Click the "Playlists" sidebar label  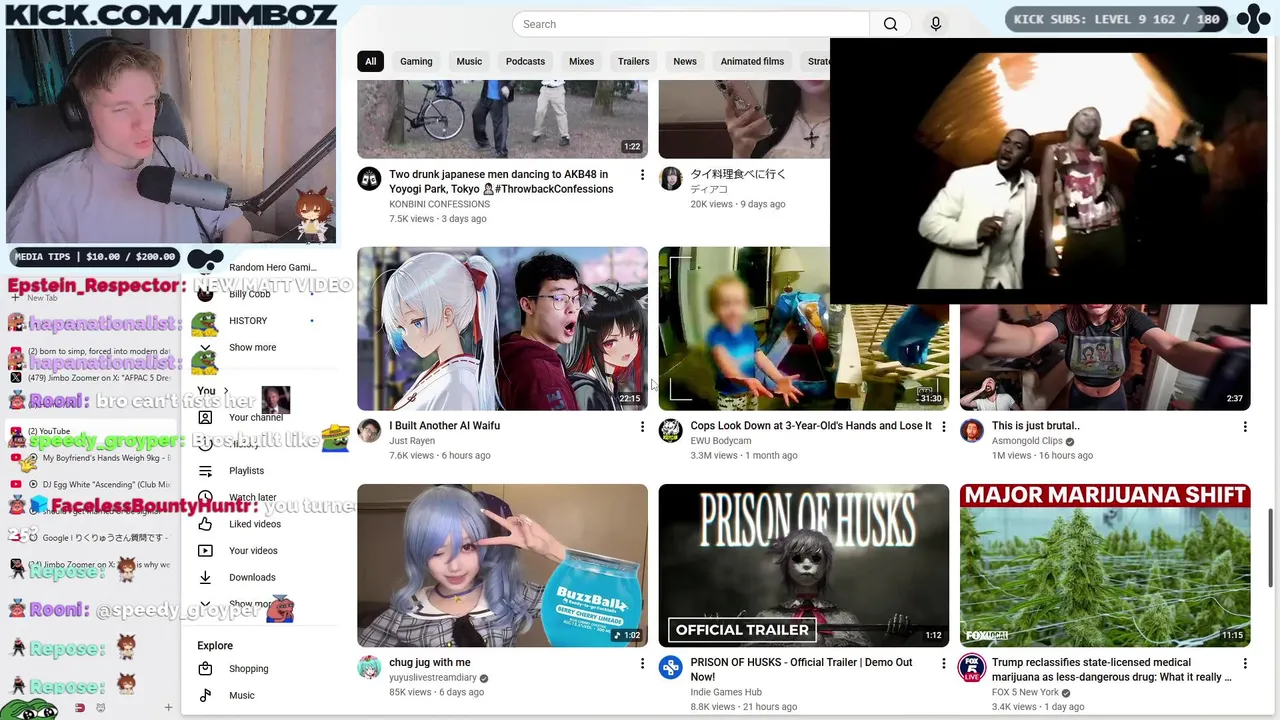pos(246,471)
